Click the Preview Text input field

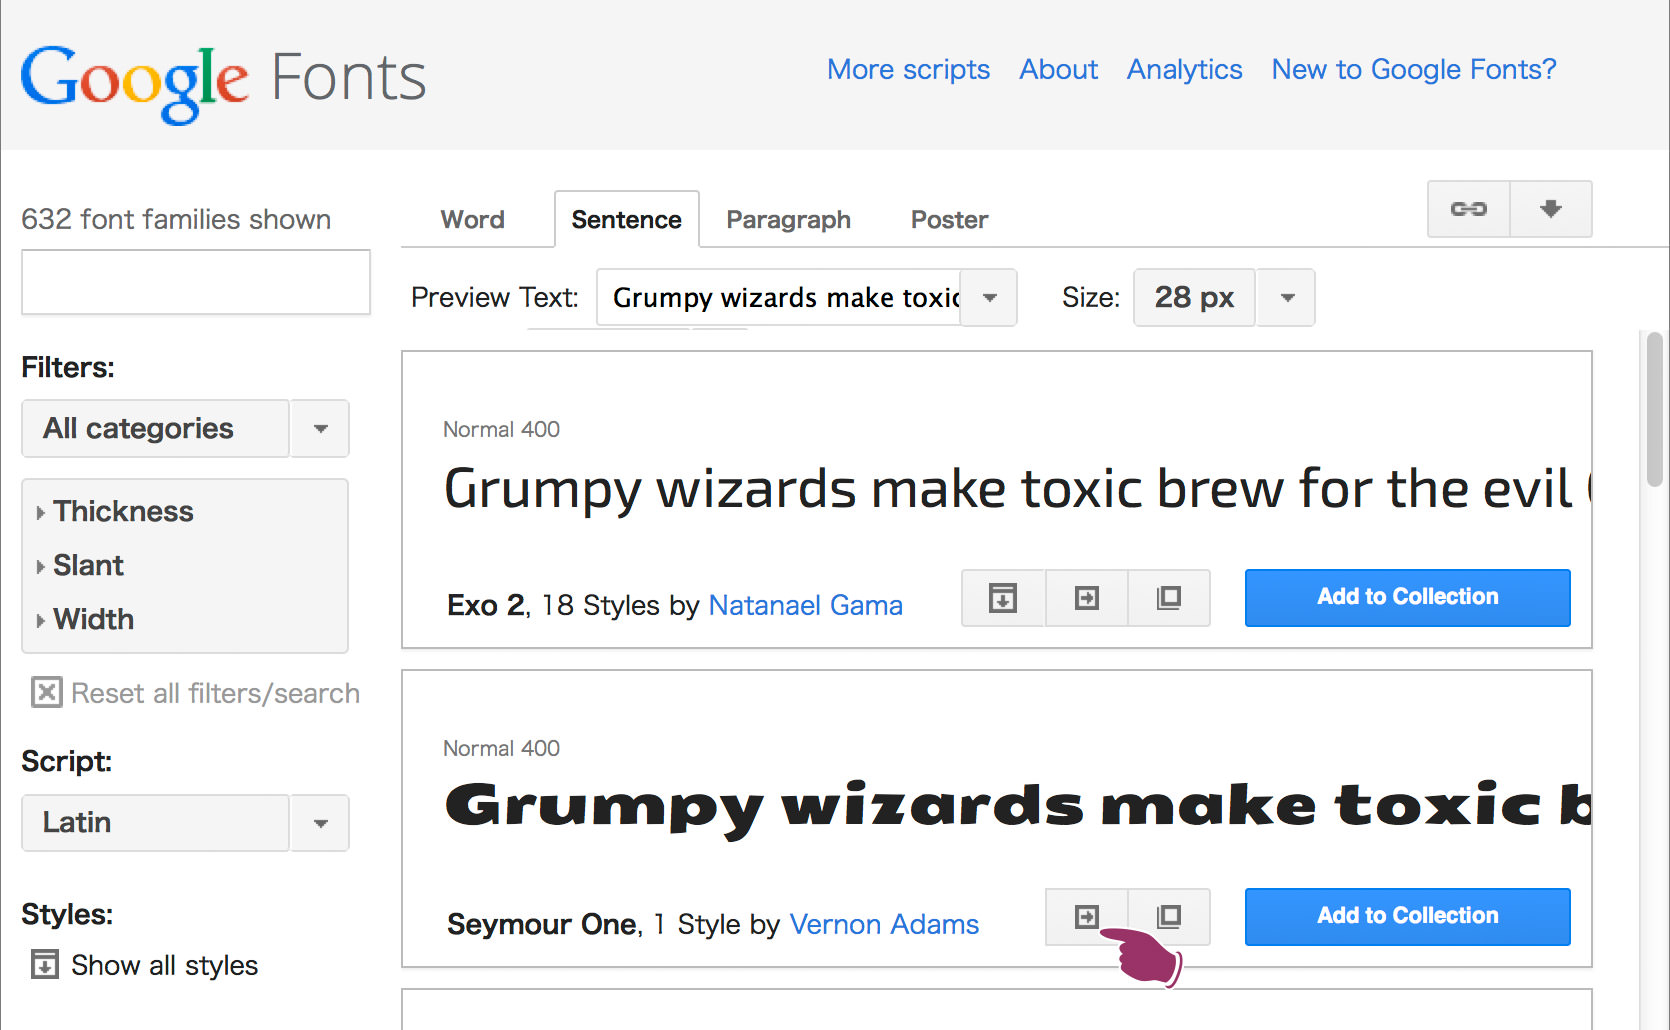click(779, 298)
